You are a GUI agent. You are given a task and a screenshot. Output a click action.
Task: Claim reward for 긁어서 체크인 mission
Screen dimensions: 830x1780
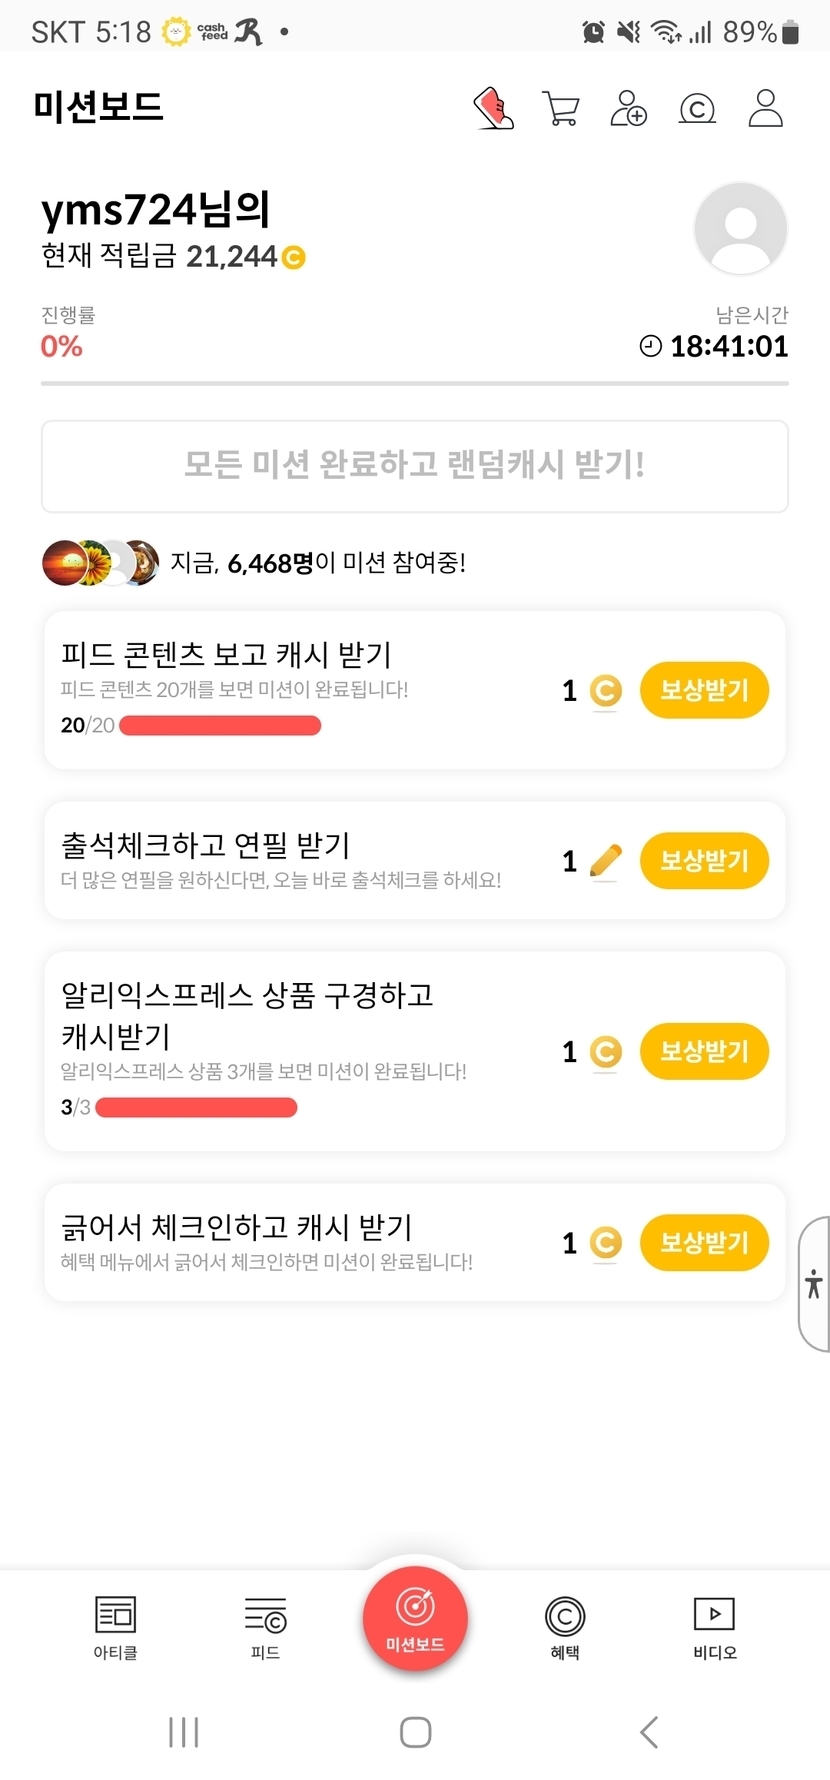pyautogui.click(x=704, y=1243)
